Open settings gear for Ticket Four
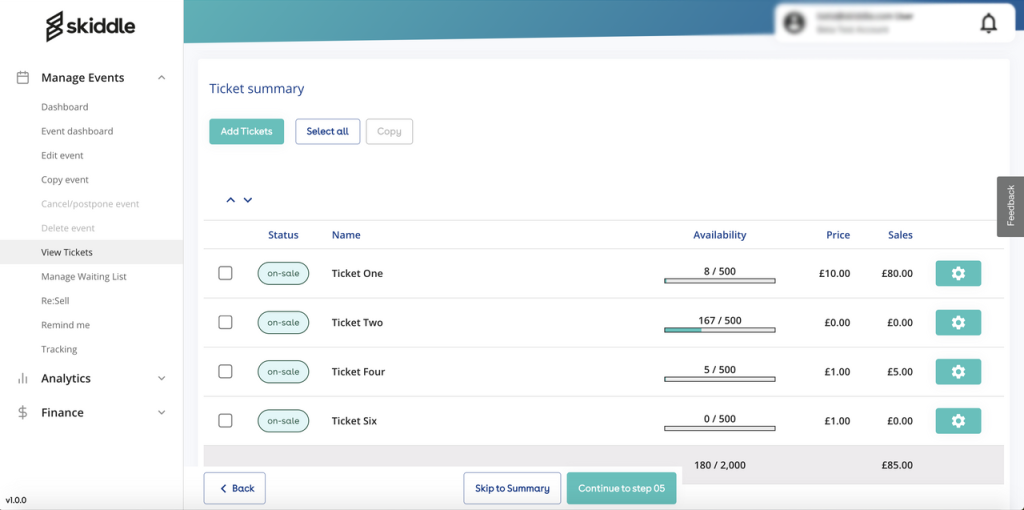The height and width of the screenshot is (510, 1024). (x=957, y=372)
